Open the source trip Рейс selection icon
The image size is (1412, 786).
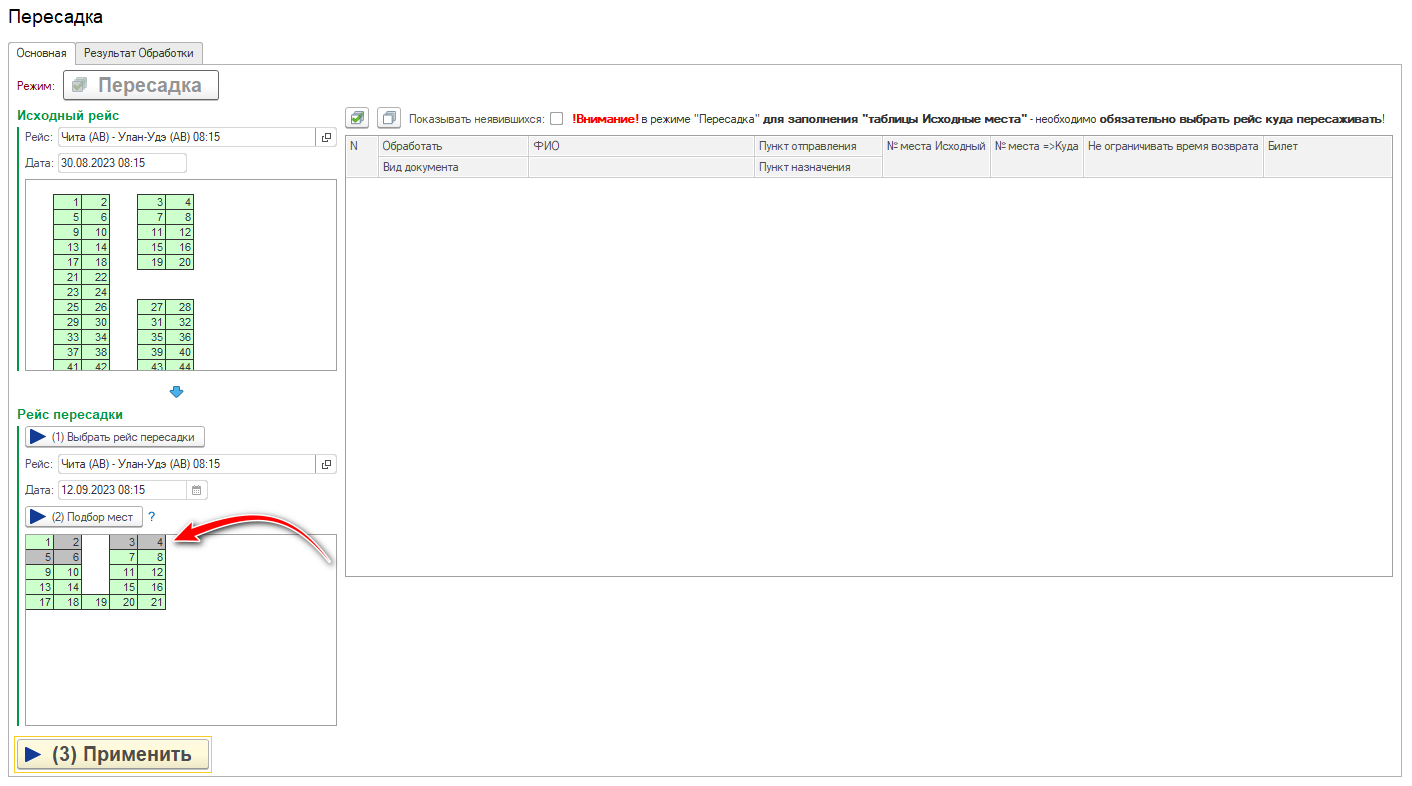tap(326, 137)
